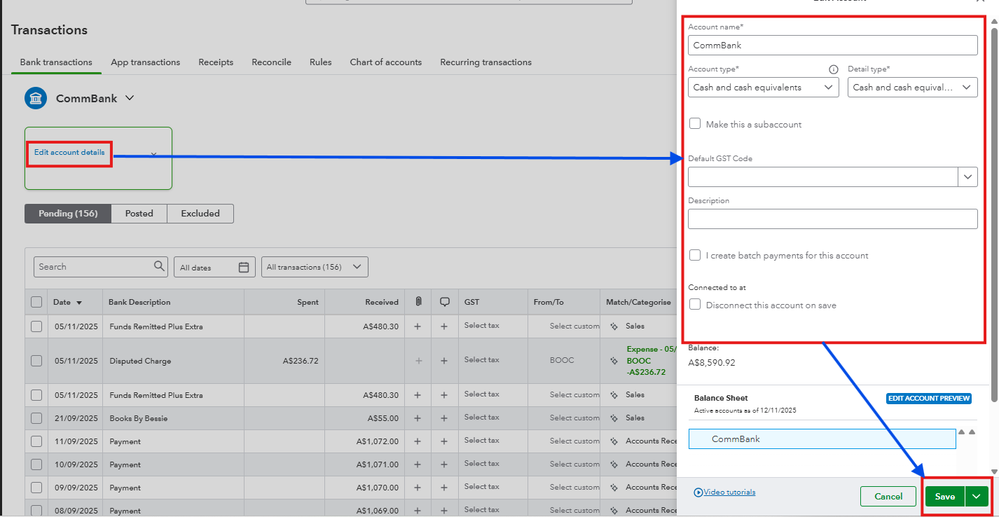
Task: Open the All dates filter
Action: [x=215, y=268]
